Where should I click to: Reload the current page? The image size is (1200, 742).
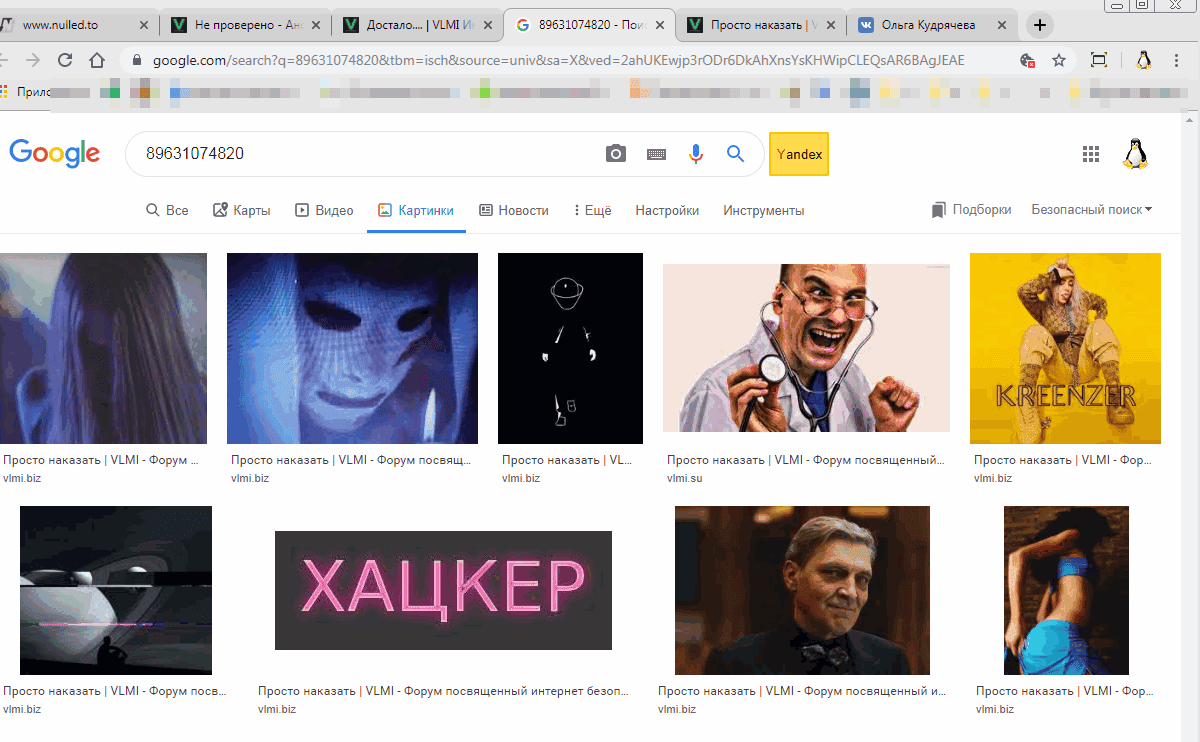[65, 60]
